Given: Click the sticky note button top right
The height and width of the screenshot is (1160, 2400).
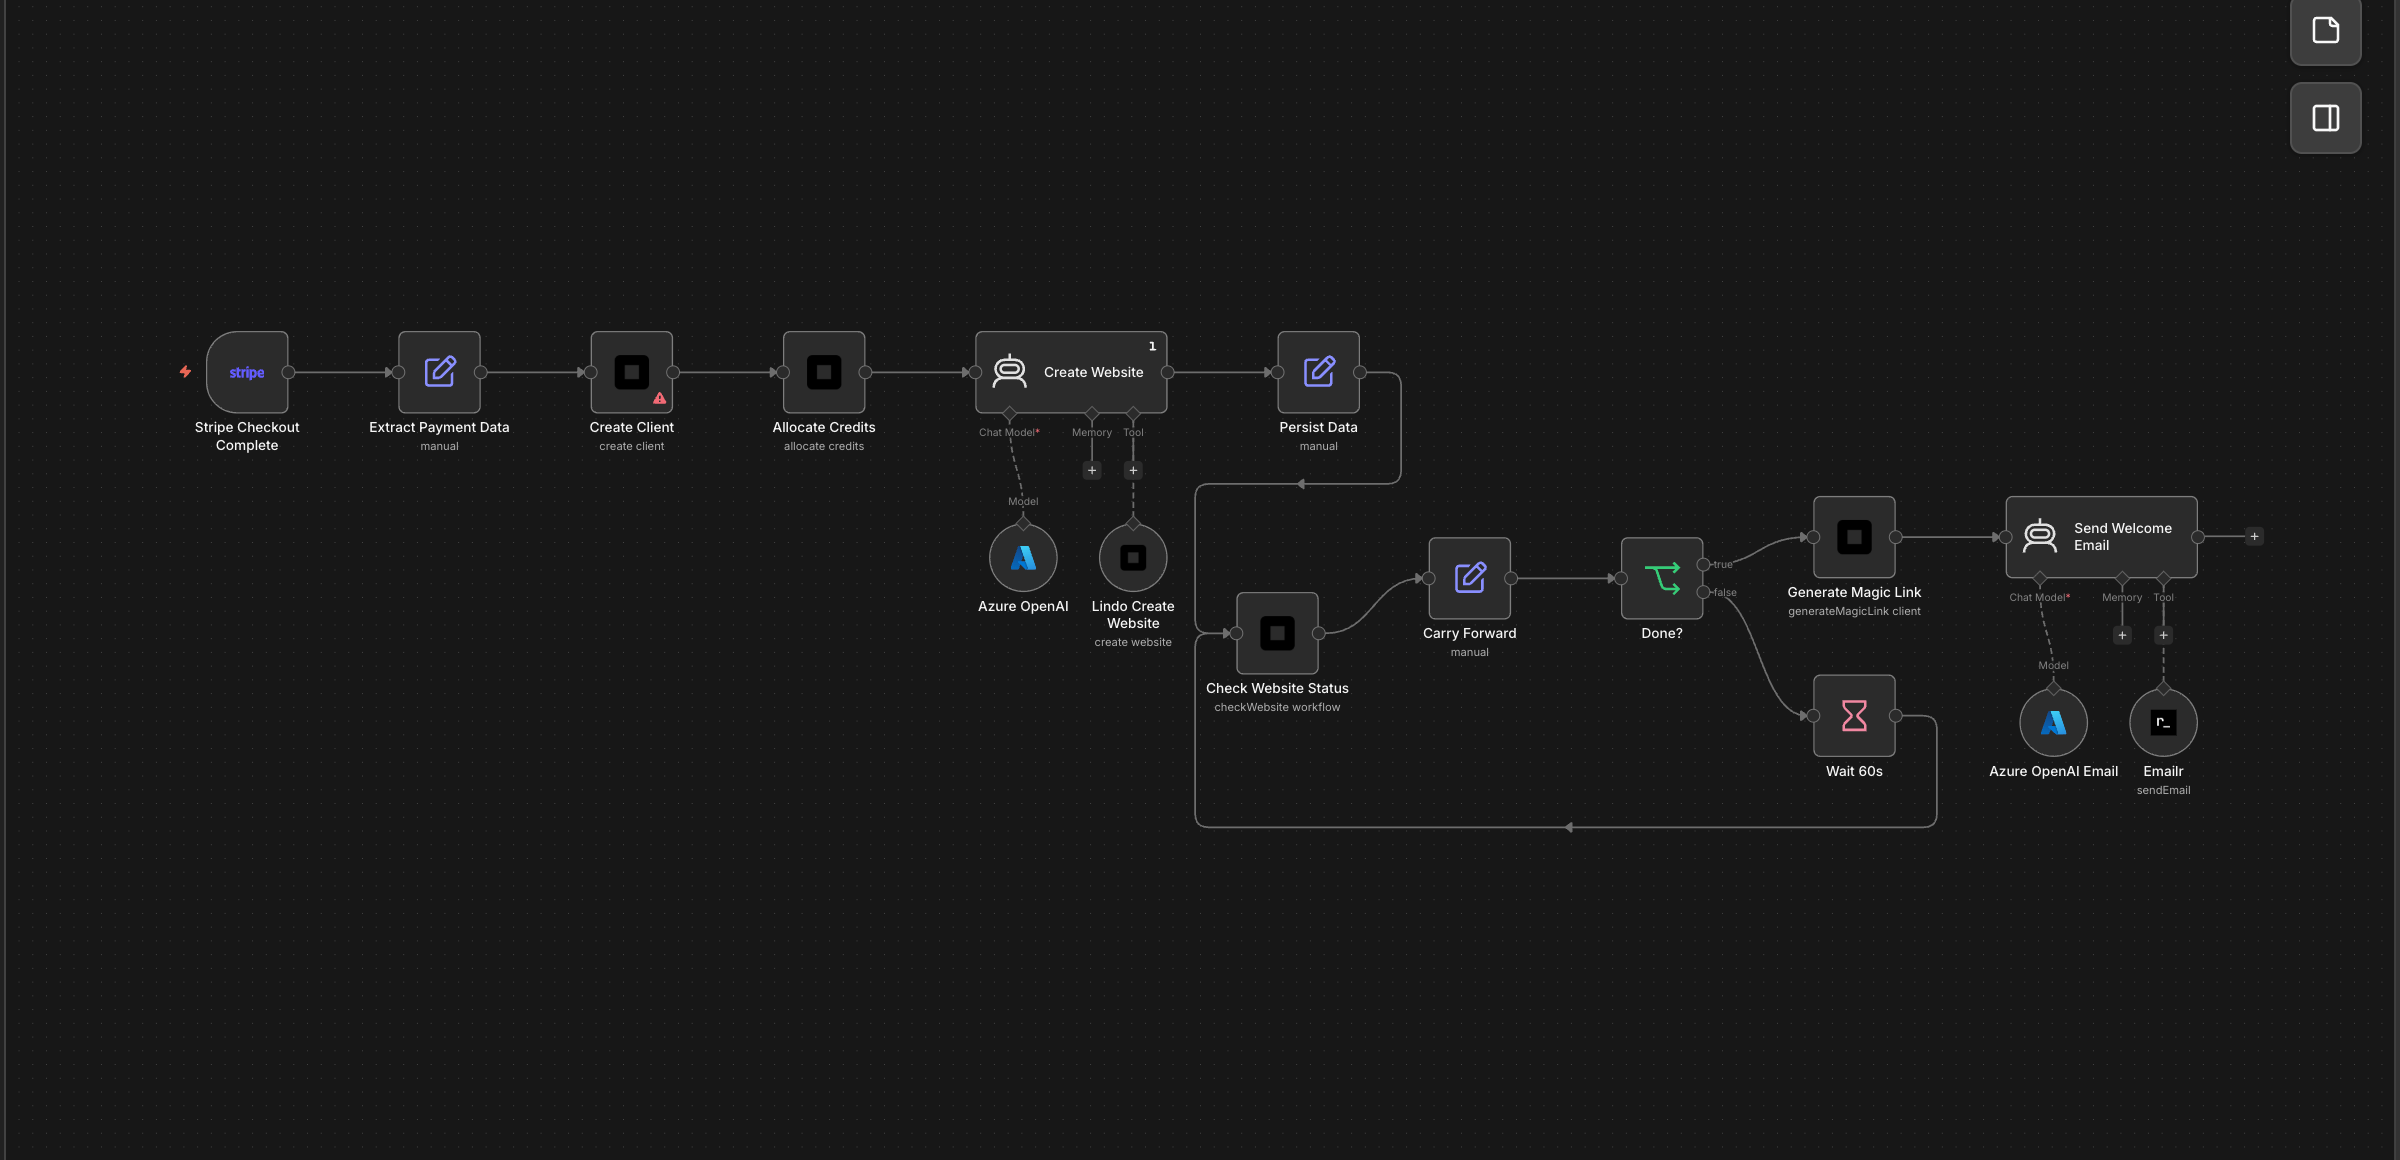Looking at the screenshot, I should coord(2326,30).
